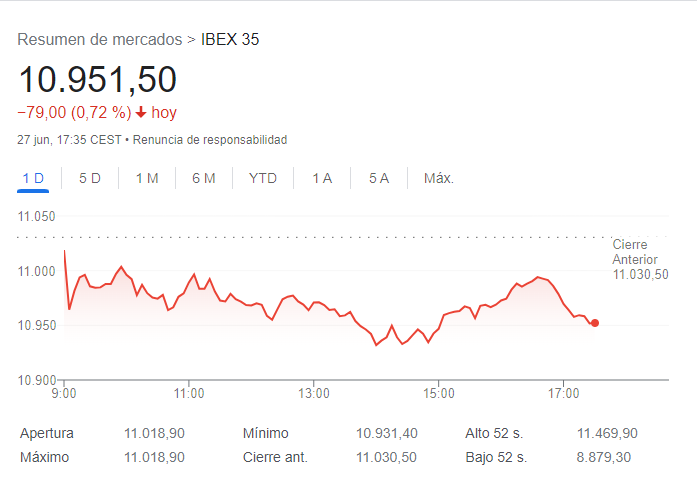Show the 1 M chart range
Viewport: 697px width, 484px height.
point(147,178)
